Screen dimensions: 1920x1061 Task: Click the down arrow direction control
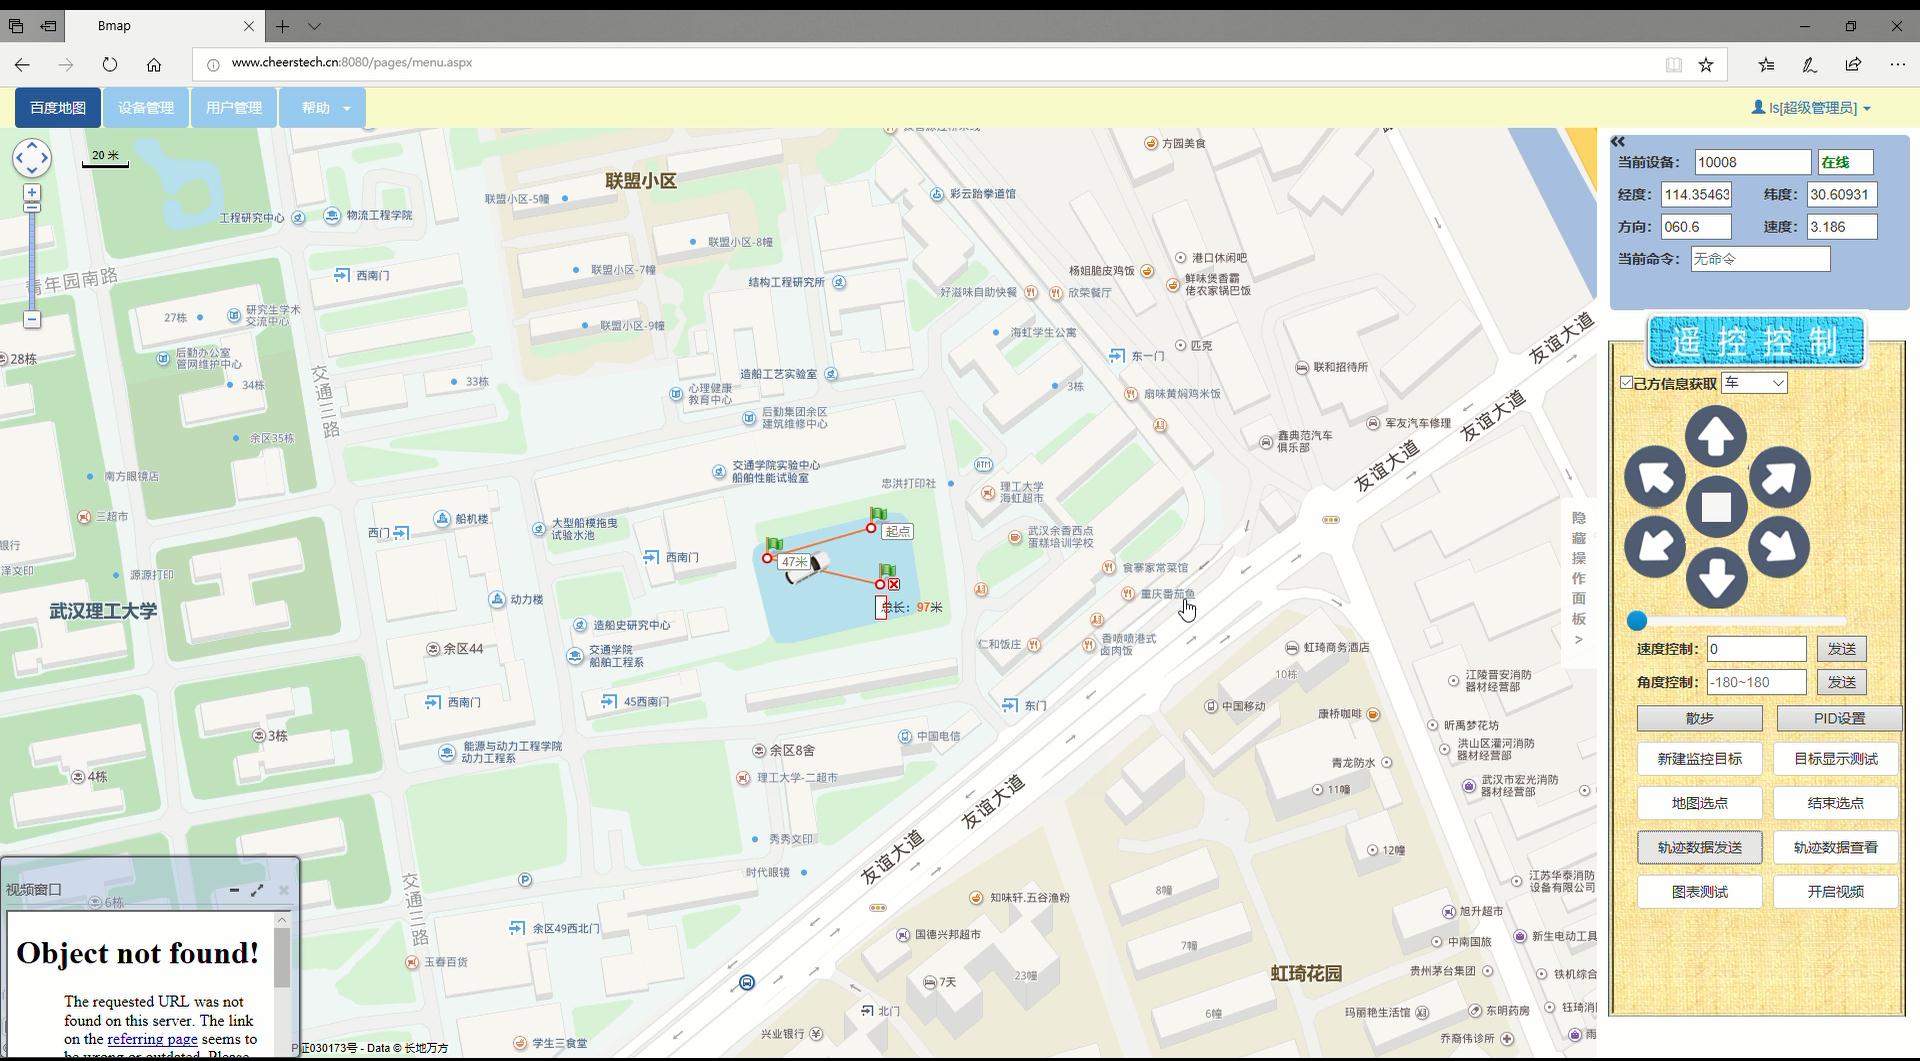1716,578
